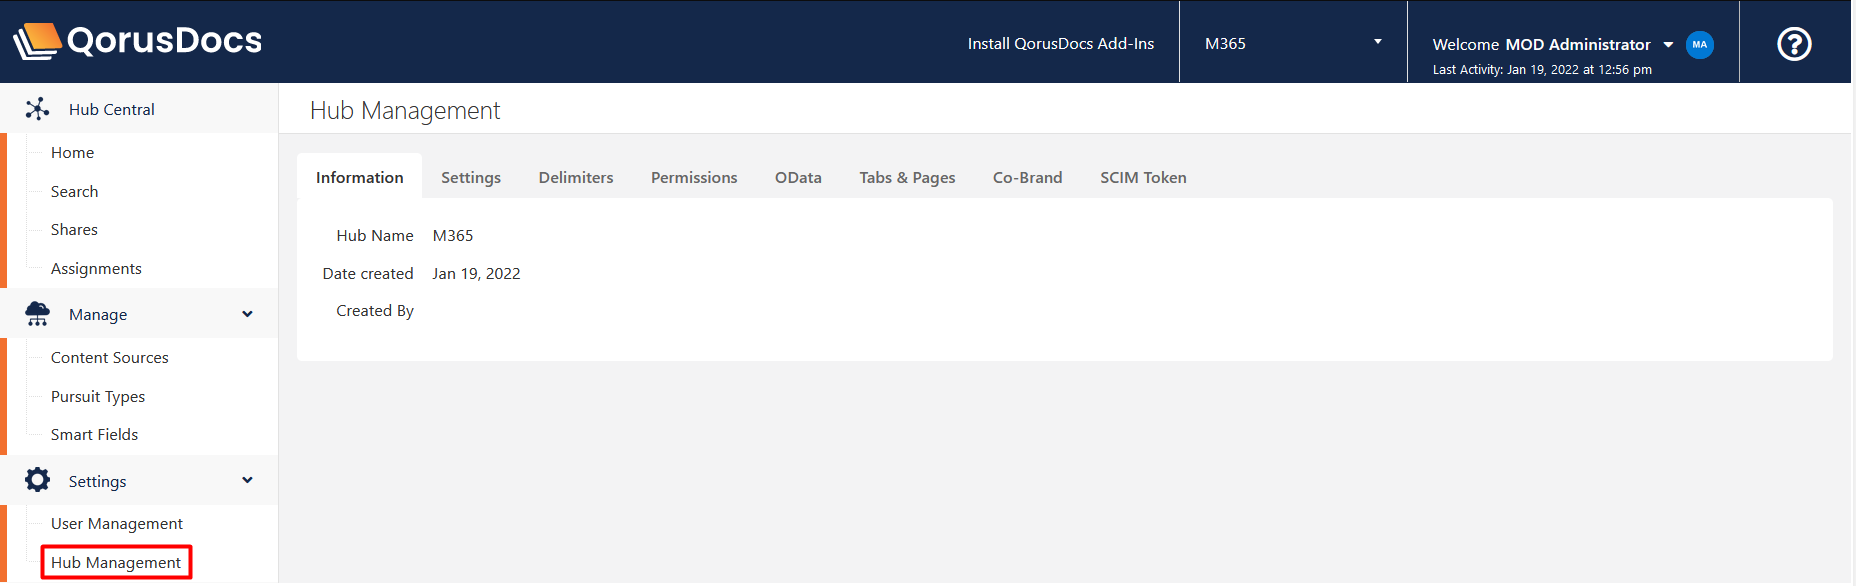The image size is (1856, 586).
Task: Collapse the Settings section chevron
Action: [x=247, y=480]
